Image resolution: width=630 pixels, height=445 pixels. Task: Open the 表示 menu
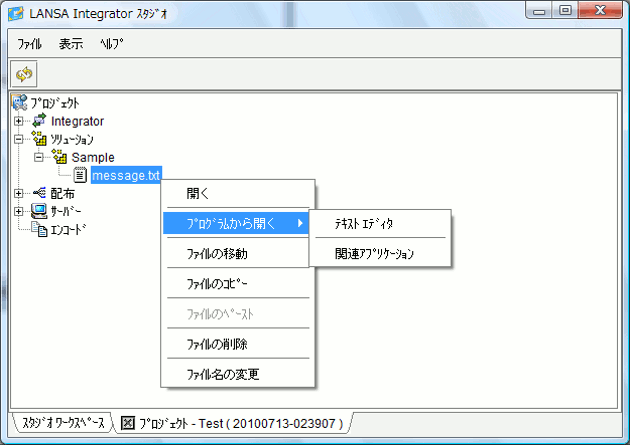click(x=71, y=43)
